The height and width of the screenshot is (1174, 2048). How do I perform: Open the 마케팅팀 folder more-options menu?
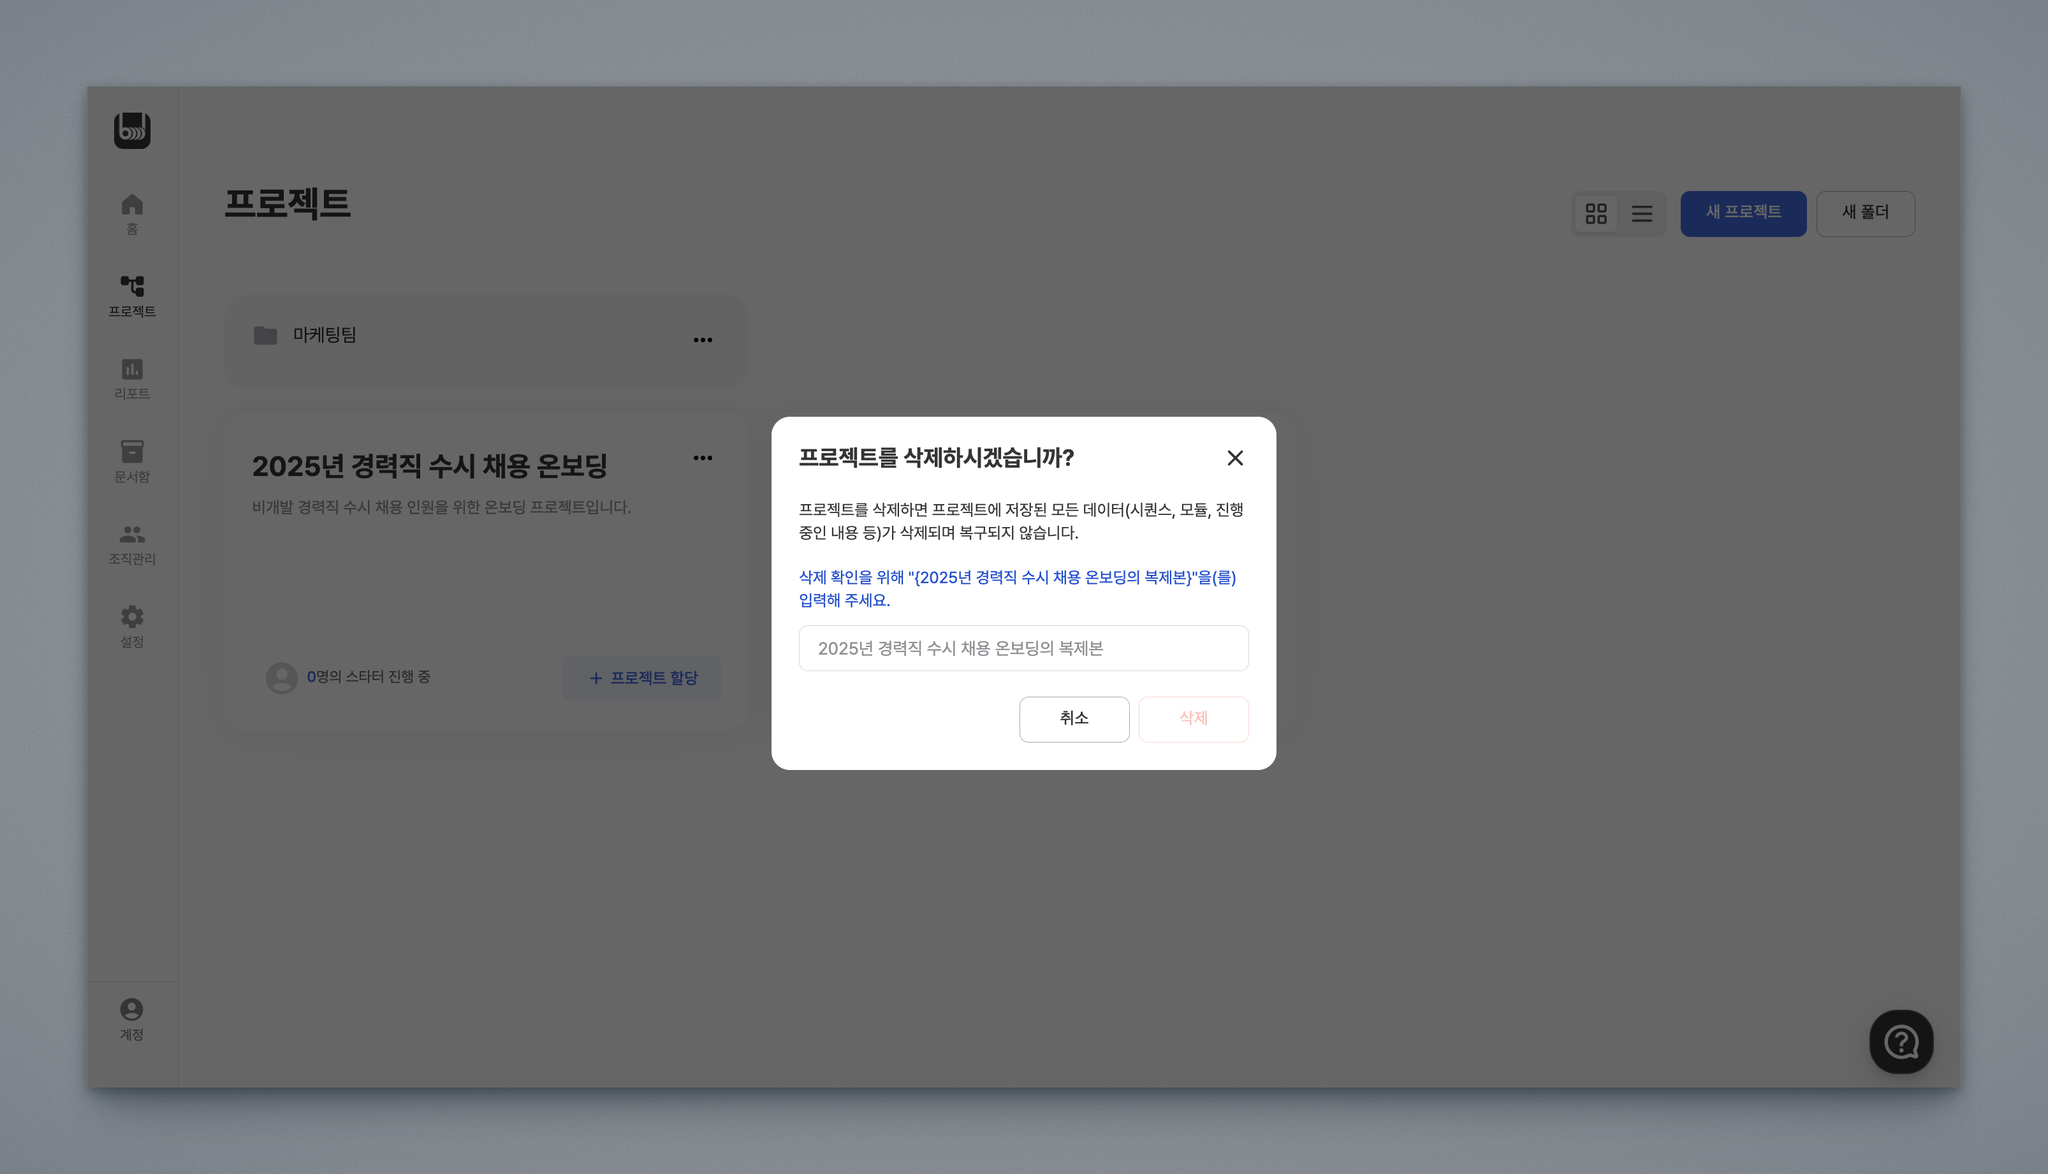tap(703, 340)
